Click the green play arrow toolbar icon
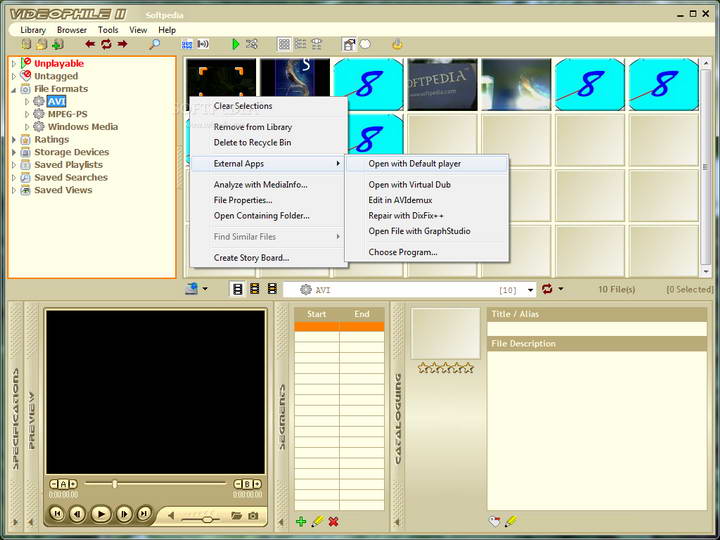Image resolution: width=720 pixels, height=540 pixels. coord(235,44)
